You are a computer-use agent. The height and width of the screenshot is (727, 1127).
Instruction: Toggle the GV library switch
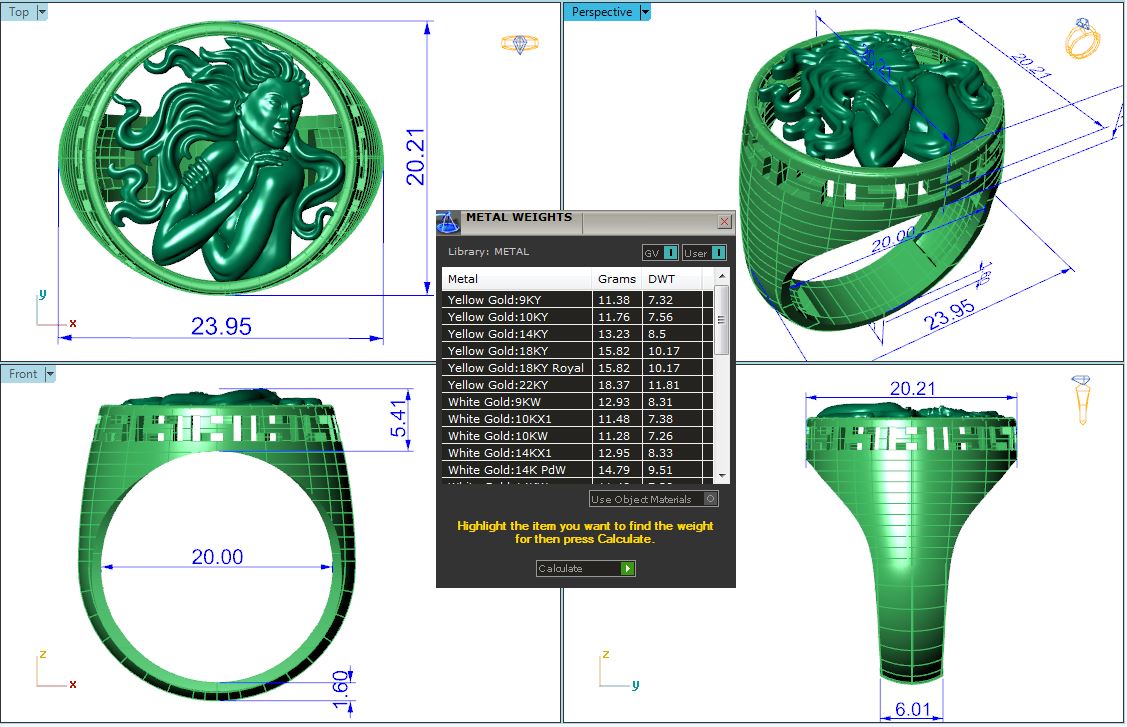click(x=671, y=253)
